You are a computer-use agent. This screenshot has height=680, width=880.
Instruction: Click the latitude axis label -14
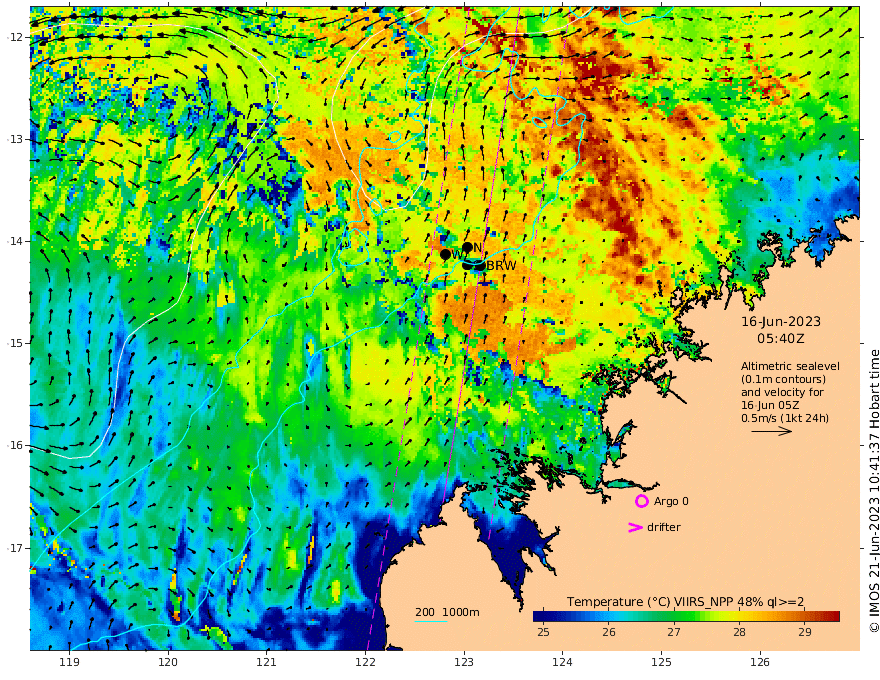pyautogui.click(x=15, y=241)
